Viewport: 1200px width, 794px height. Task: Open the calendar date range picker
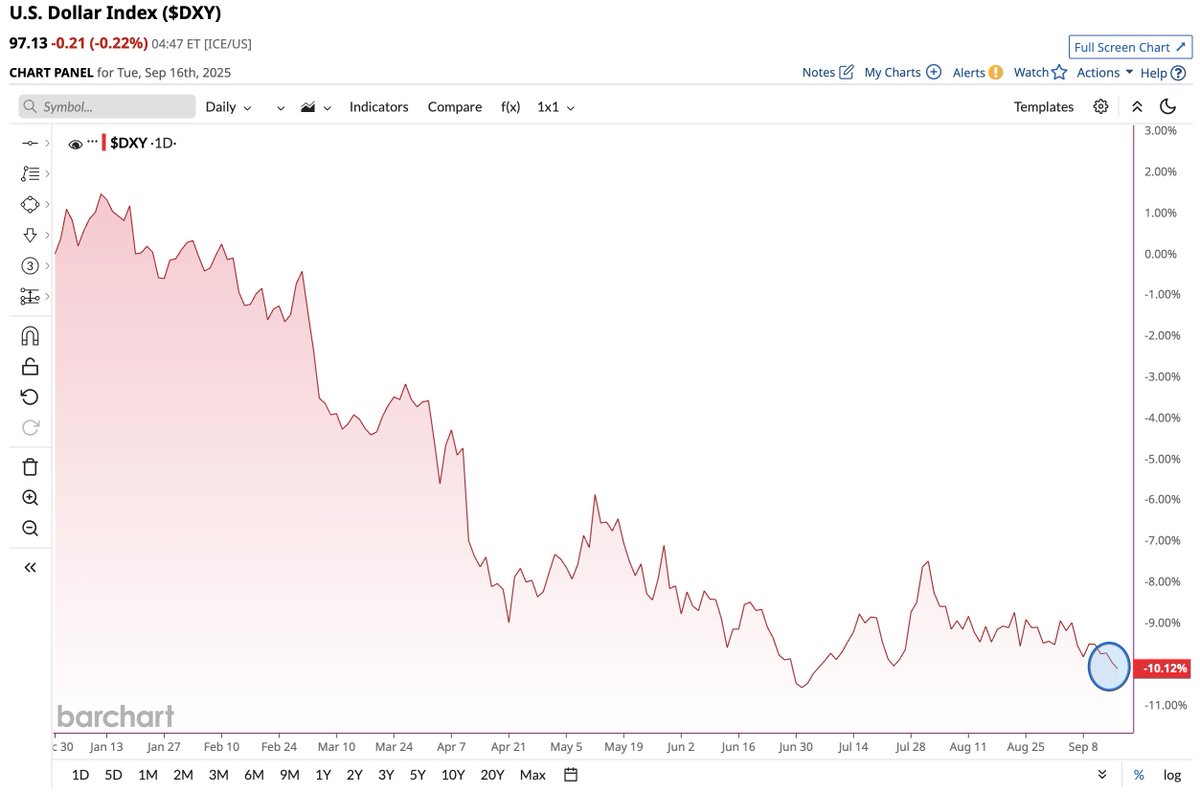tap(571, 775)
